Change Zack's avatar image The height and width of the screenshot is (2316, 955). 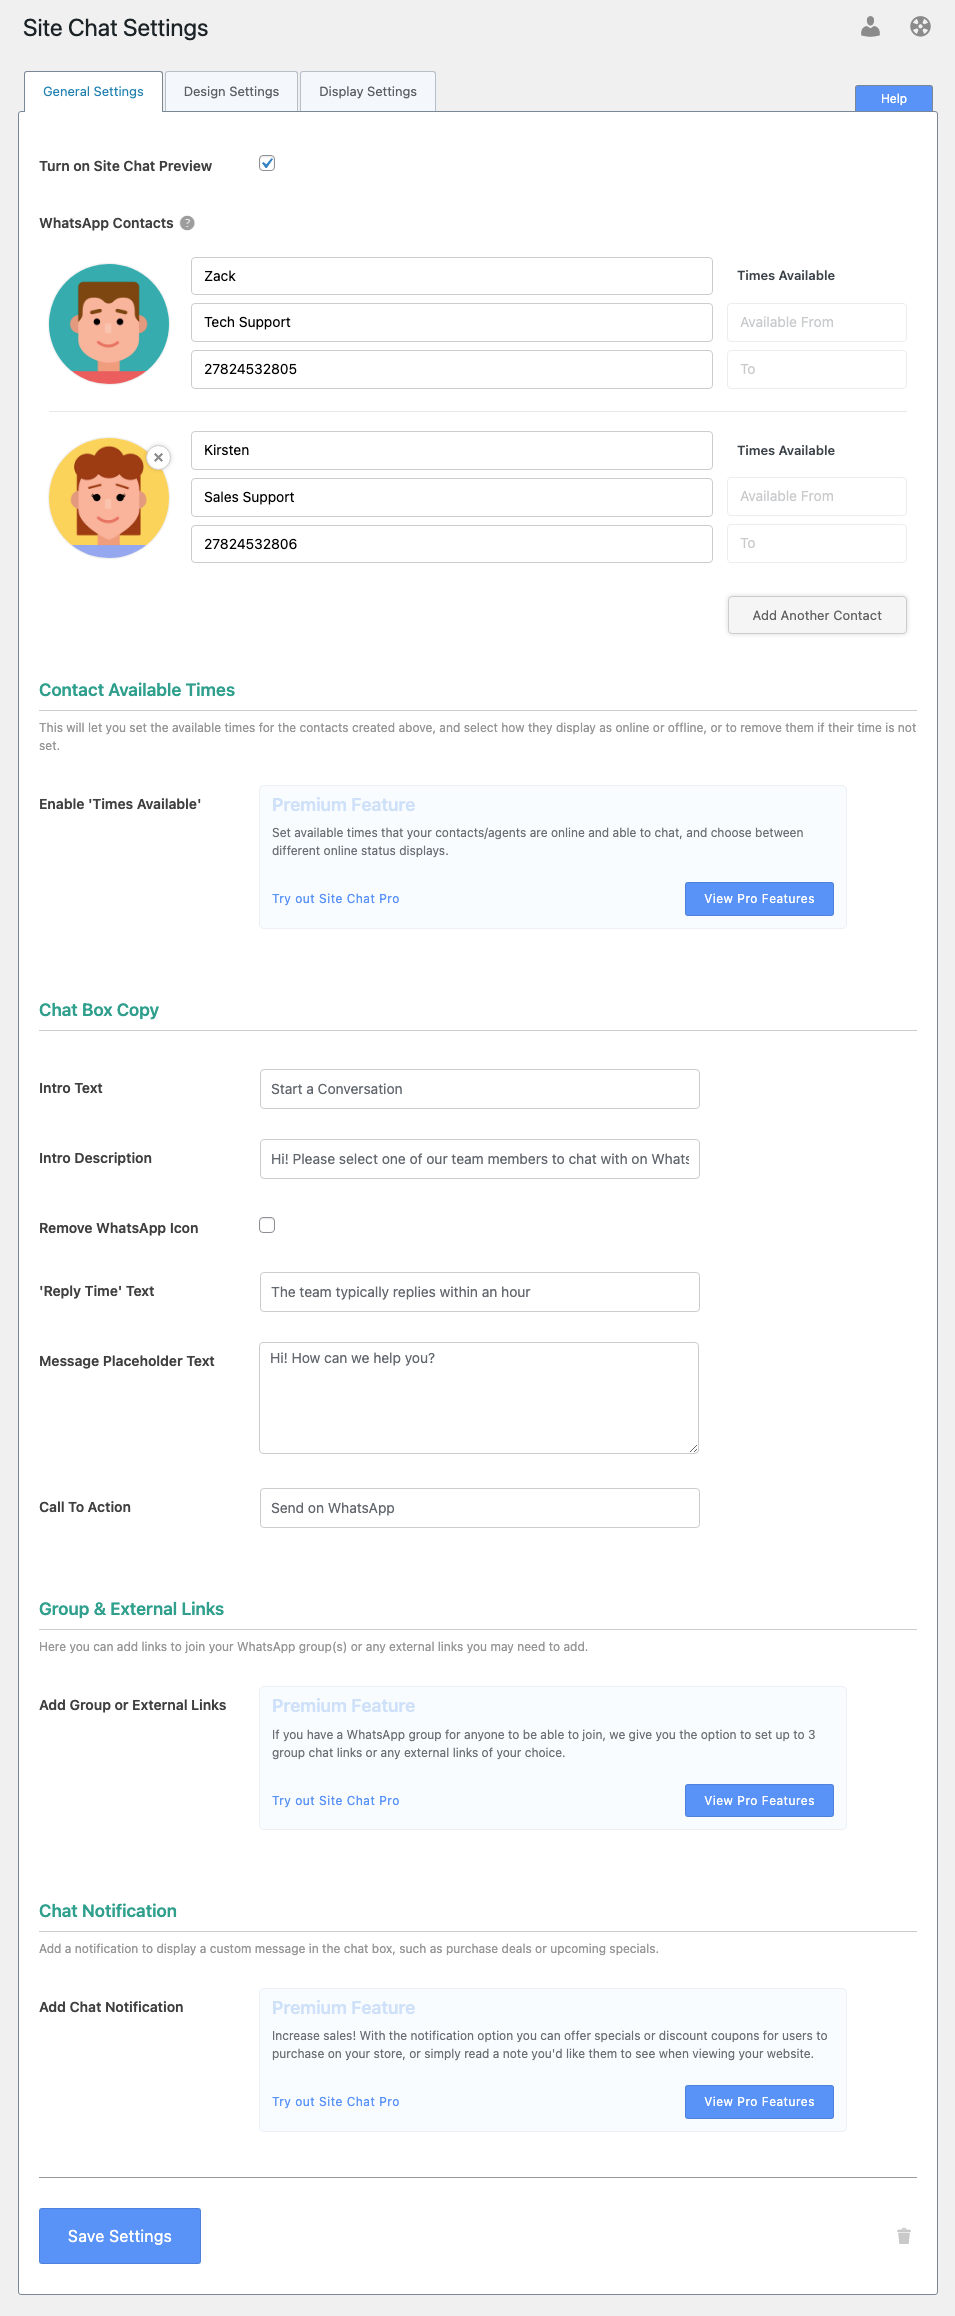click(x=109, y=324)
